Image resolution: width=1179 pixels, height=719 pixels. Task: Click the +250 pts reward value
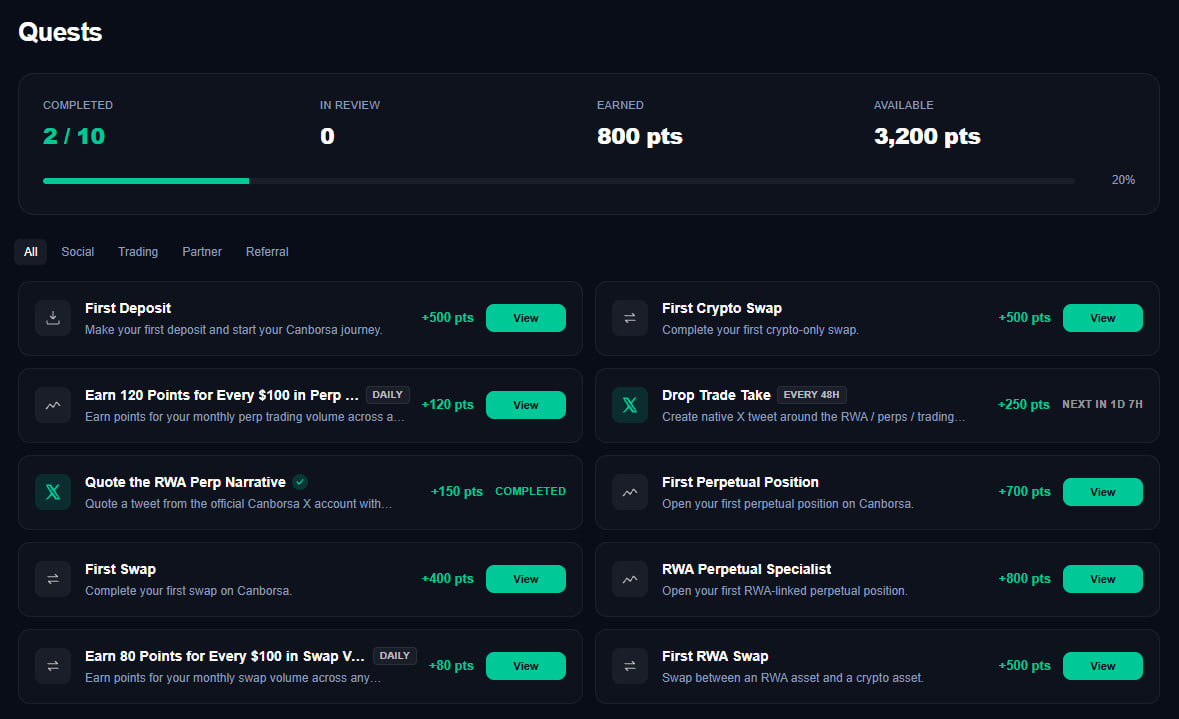[1023, 405]
